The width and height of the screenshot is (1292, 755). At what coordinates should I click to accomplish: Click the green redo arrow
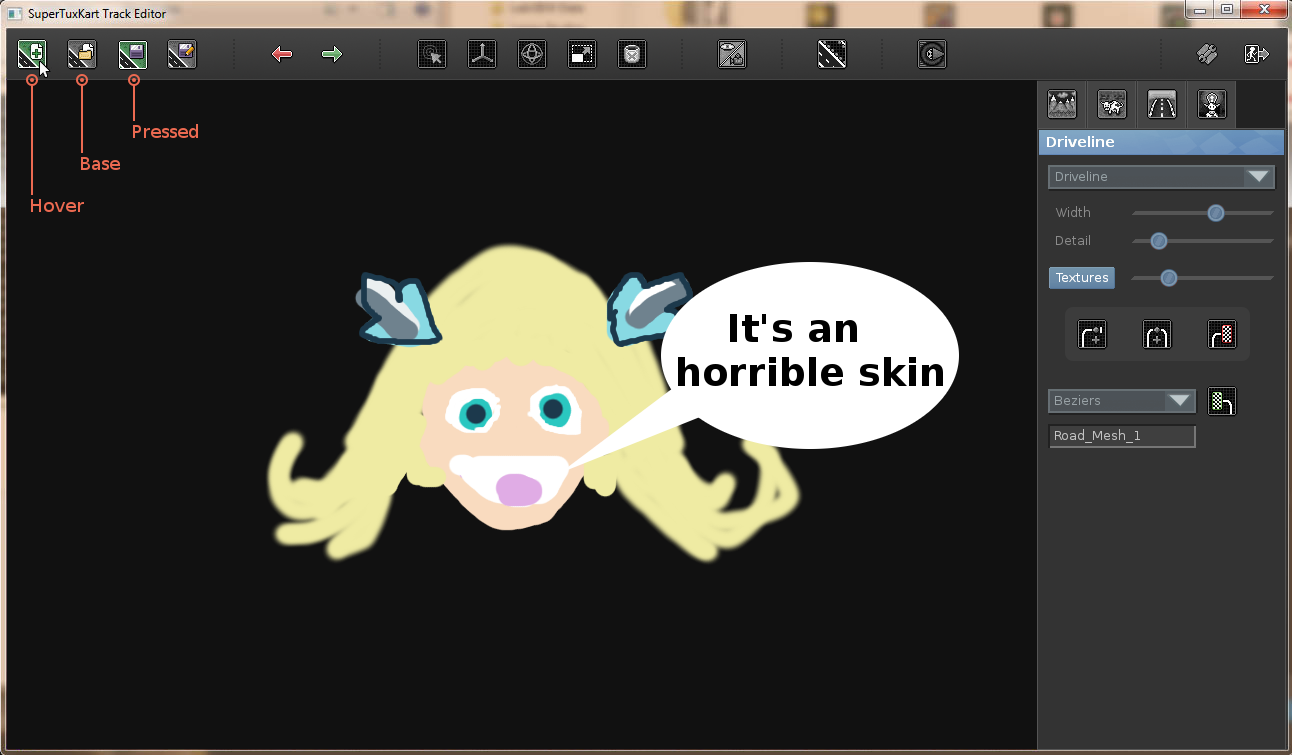point(332,54)
